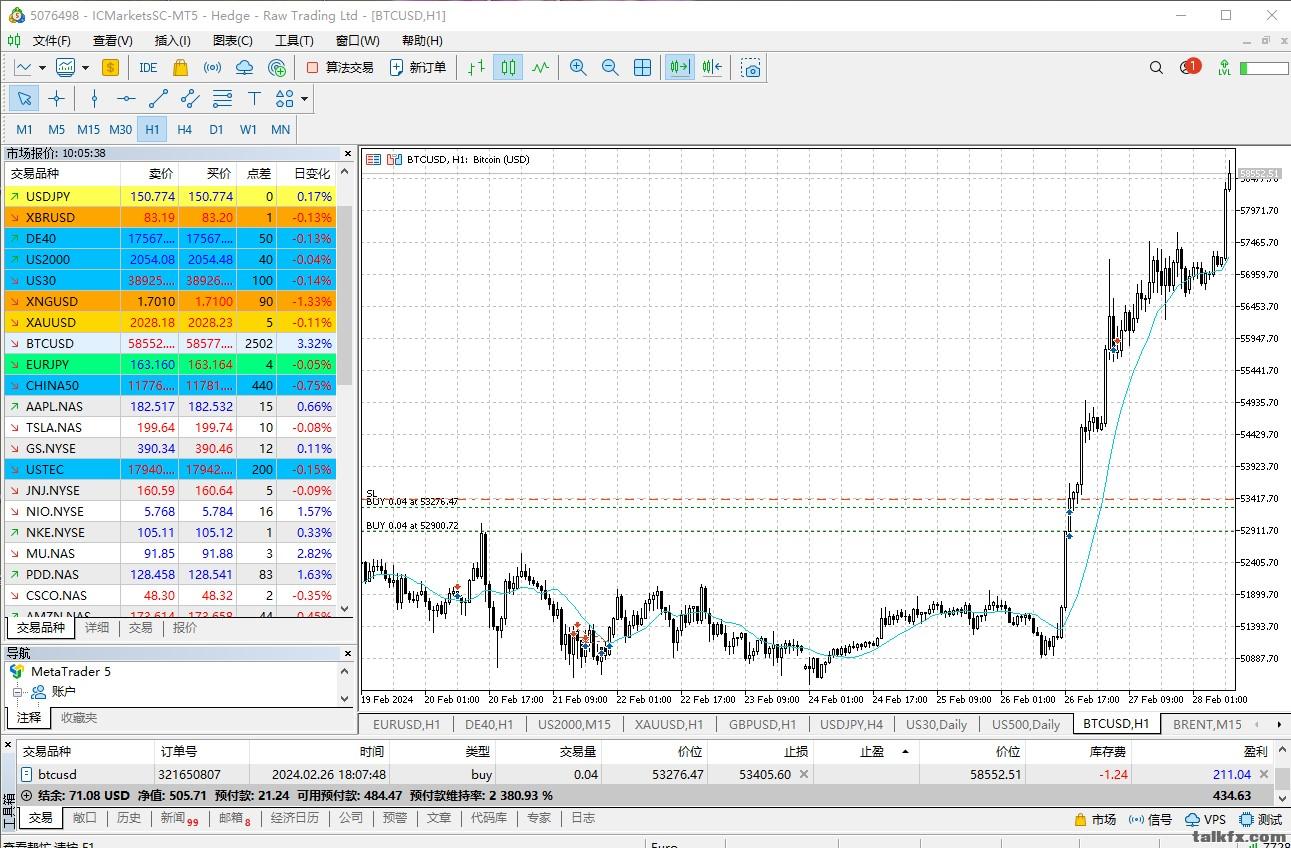Image resolution: width=1291 pixels, height=848 pixels.
Task: Click the Signals broadcast icon
Action: point(212,67)
